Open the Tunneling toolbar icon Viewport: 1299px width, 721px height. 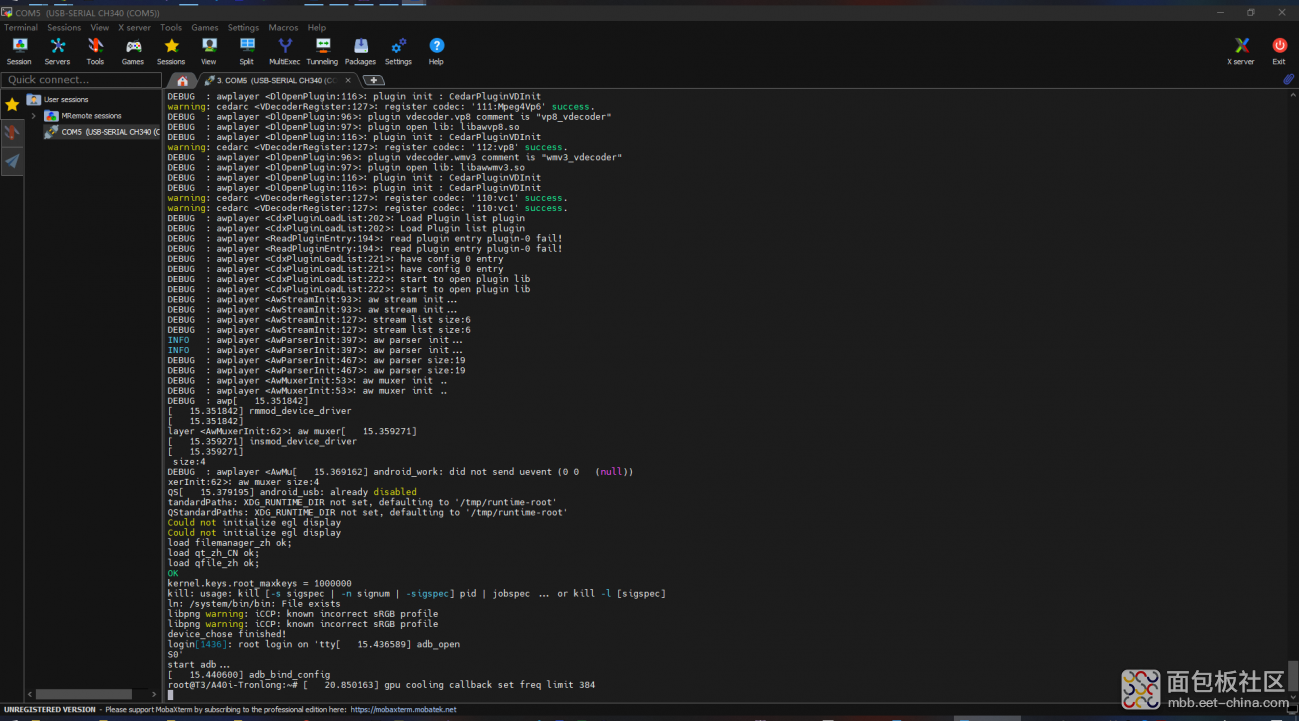tap(322, 51)
